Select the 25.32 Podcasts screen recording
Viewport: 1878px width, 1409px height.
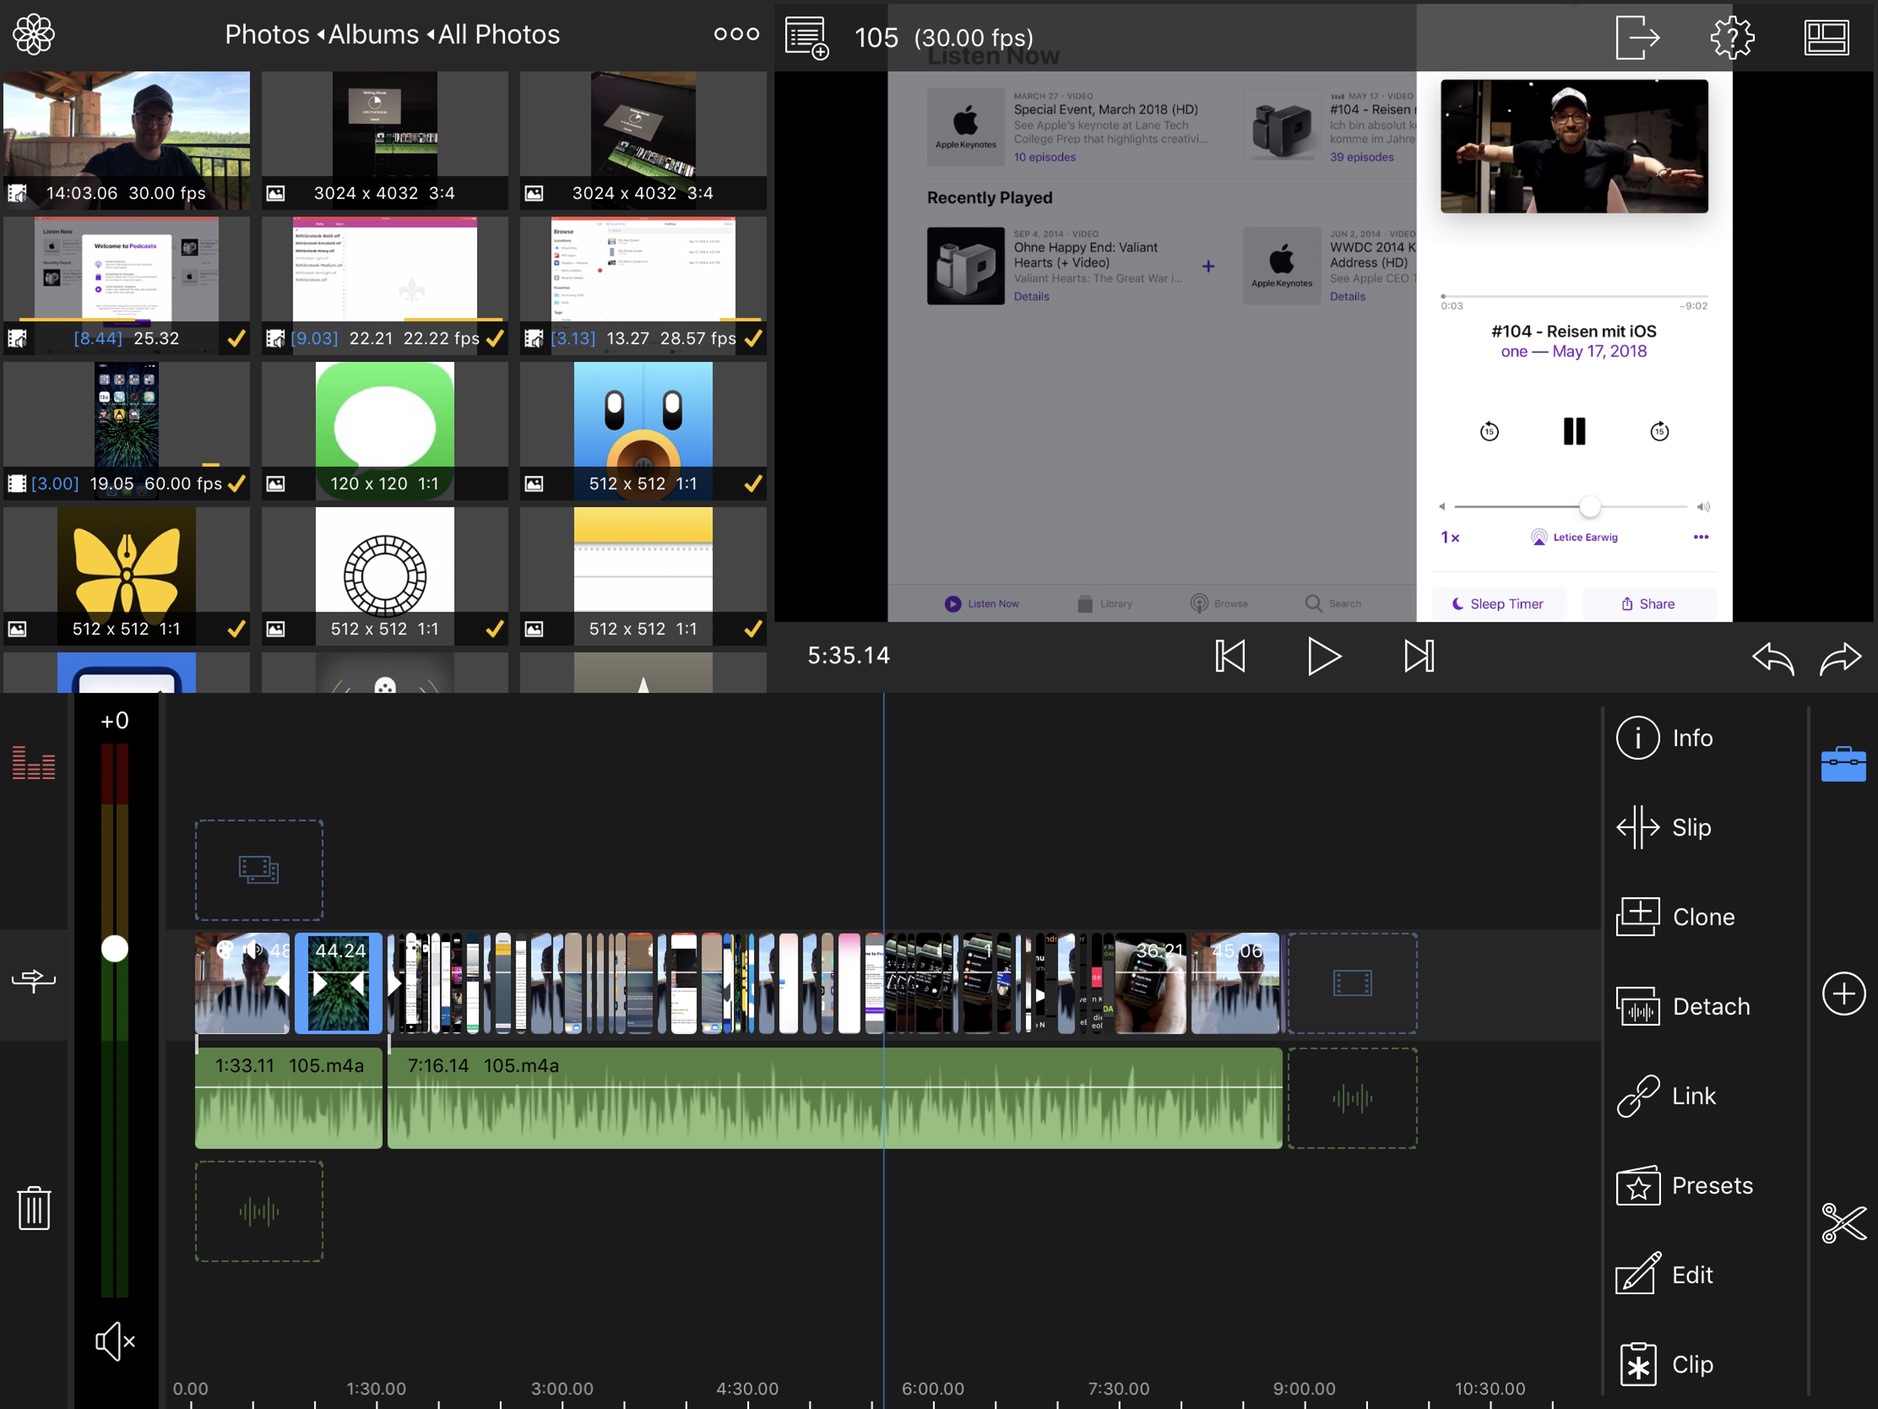[126, 285]
